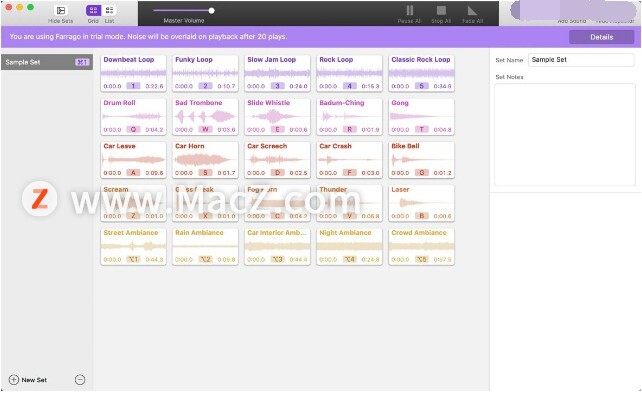Play the Car Leave tile
Screen dimensions: 642x397
pos(133,160)
